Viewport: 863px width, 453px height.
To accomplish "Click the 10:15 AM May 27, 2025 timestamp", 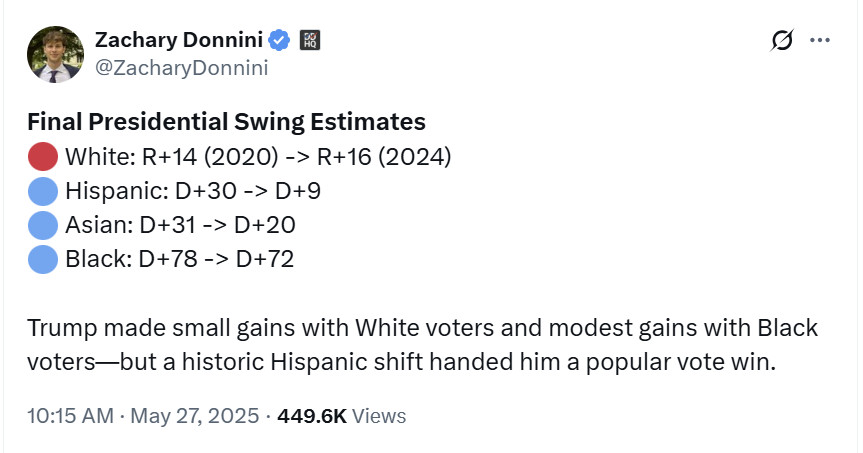I will click(143, 416).
